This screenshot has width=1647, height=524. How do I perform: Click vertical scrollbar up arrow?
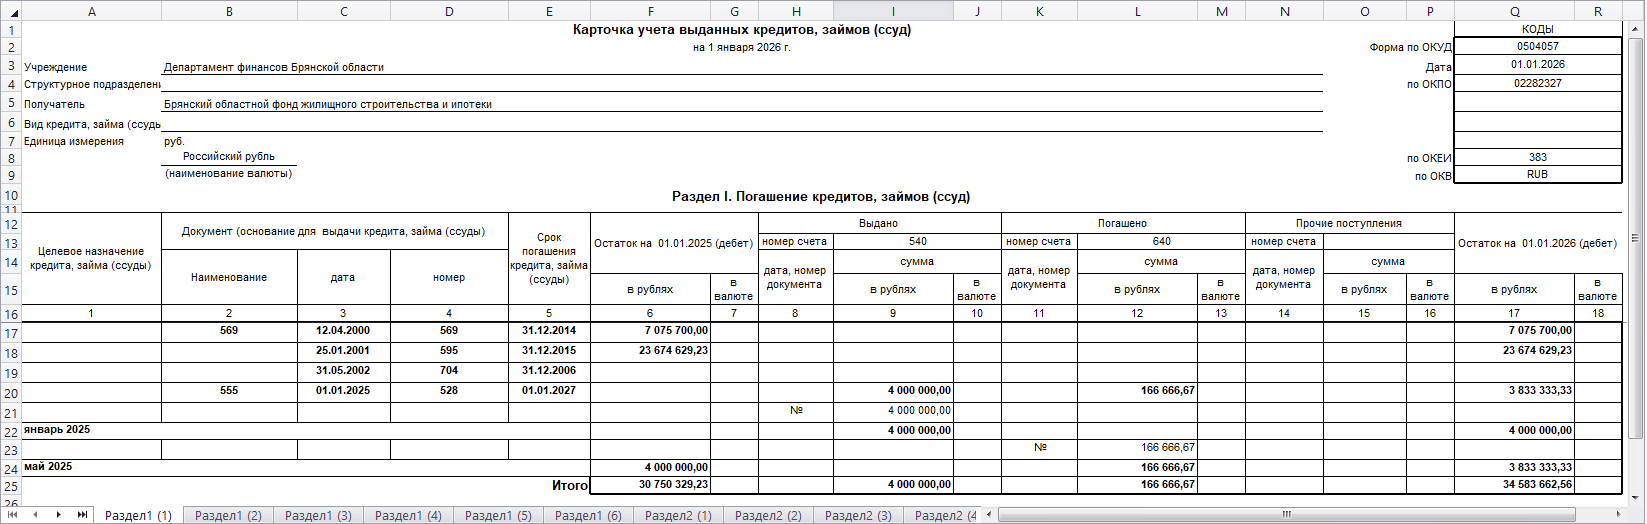point(1636,29)
